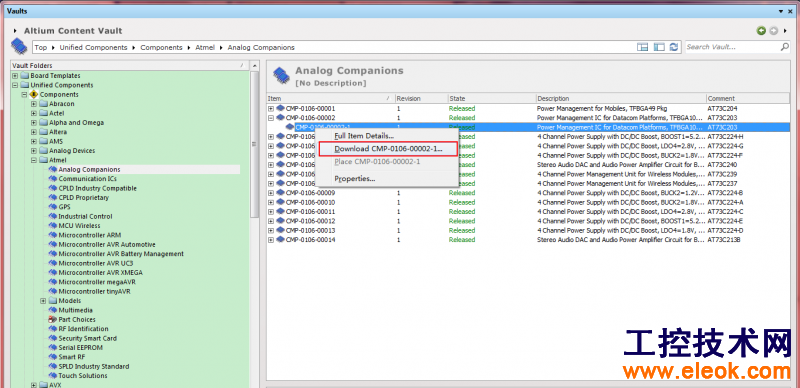Click Unified Components in breadcrumb
The width and height of the screenshot is (800, 388).
pos(93,47)
